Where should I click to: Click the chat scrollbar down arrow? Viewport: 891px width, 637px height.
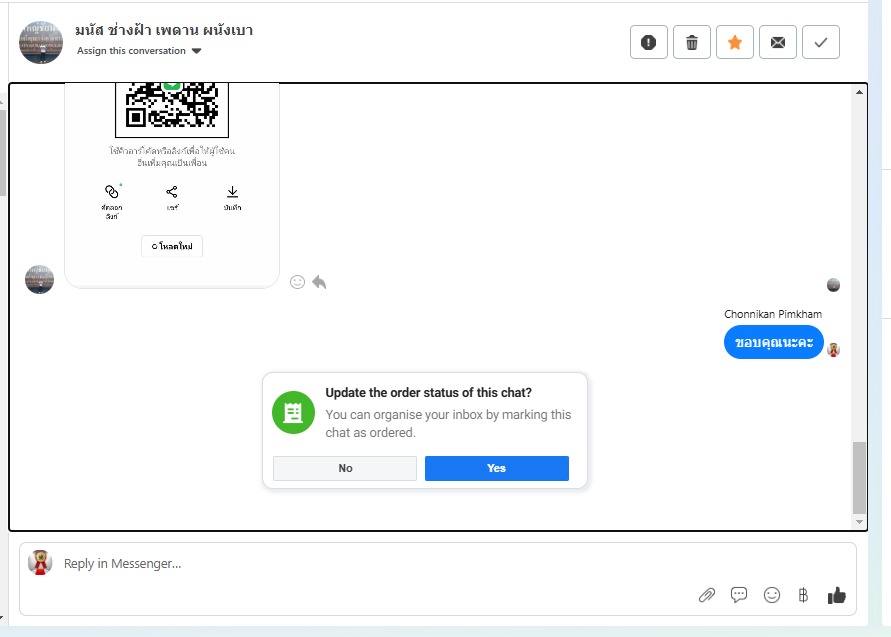pyautogui.click(x=859, y=522)
